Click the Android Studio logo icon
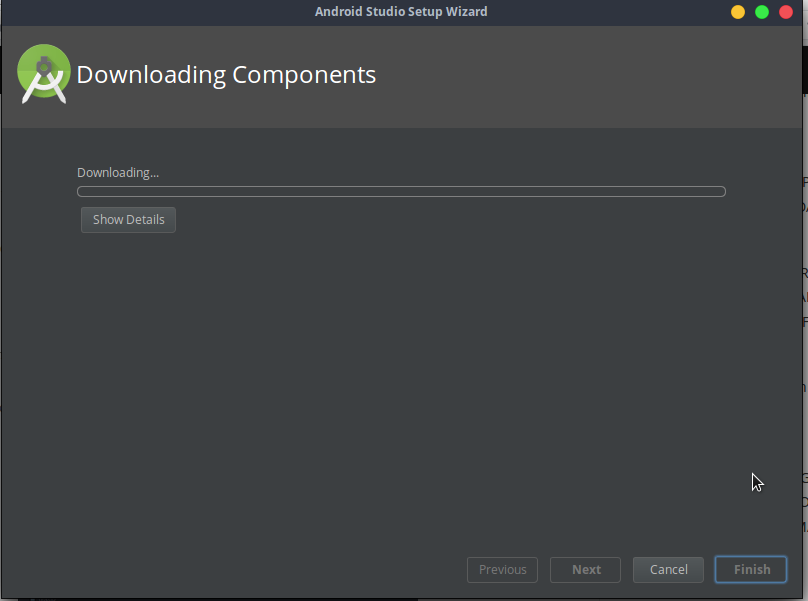The image size is (808, 601). click(44, 74)
